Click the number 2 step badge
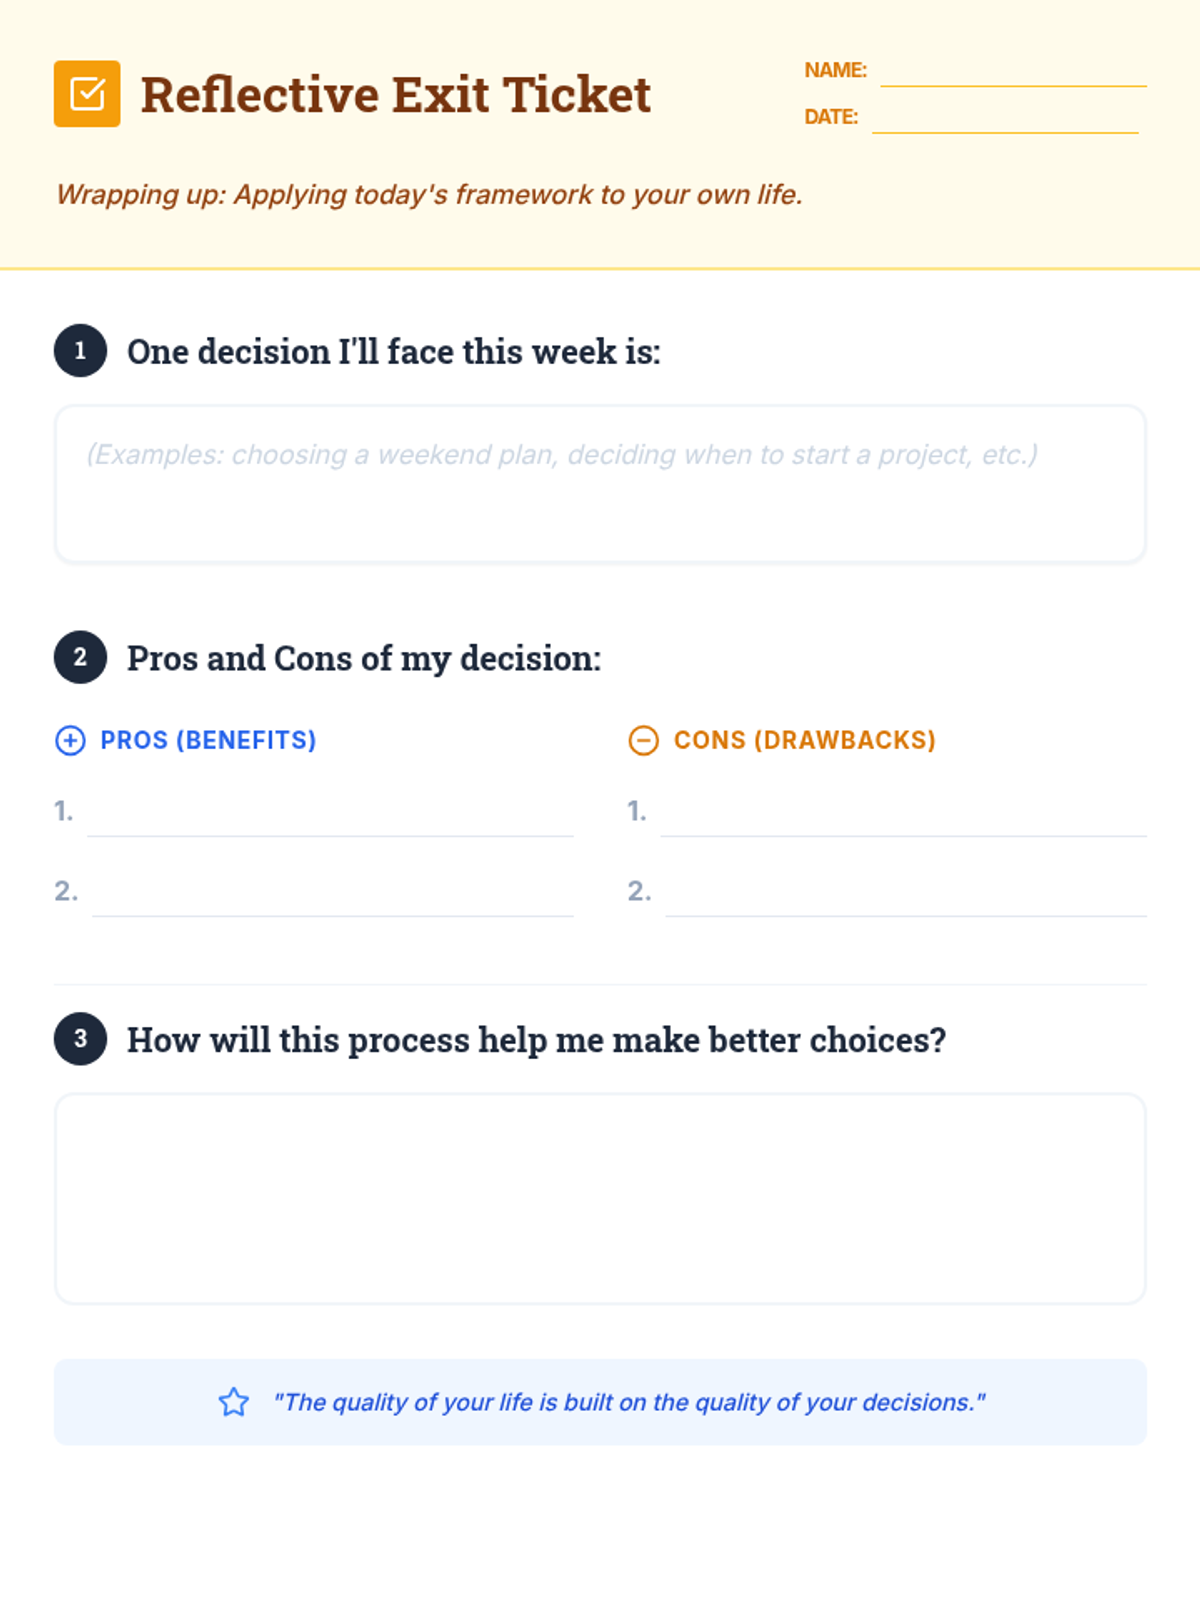 [x=80, y=657]
